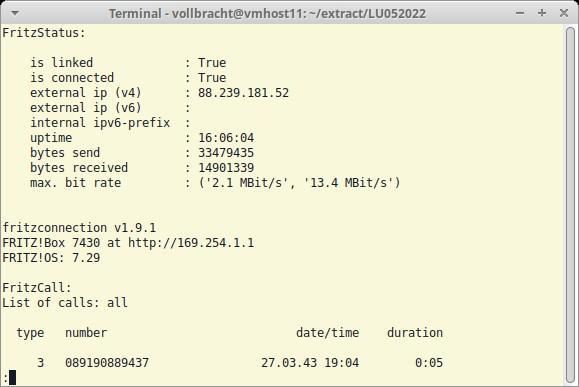Click the terminal cursor at the prompt
This screenshot has height=387, width=579.
pos(13,377)
